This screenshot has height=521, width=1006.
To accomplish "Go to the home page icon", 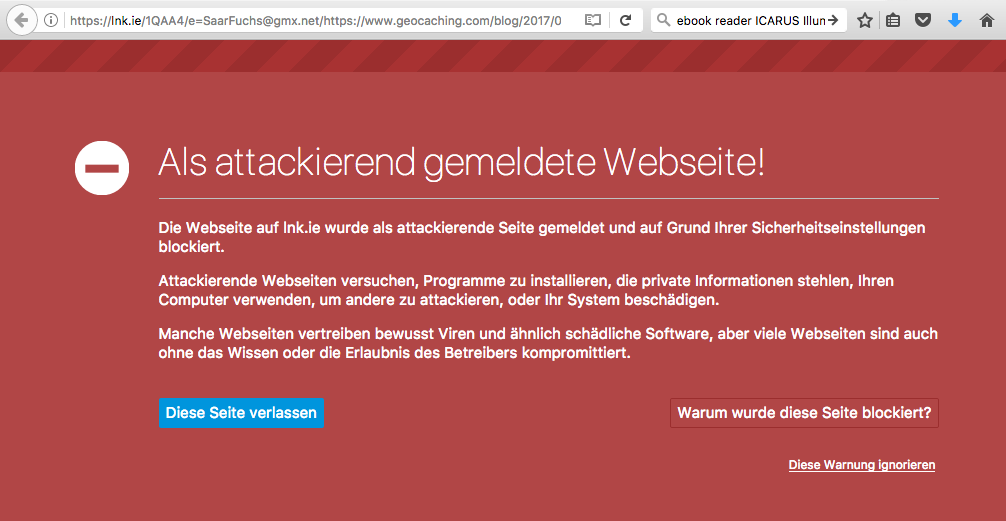I will 987,21.
